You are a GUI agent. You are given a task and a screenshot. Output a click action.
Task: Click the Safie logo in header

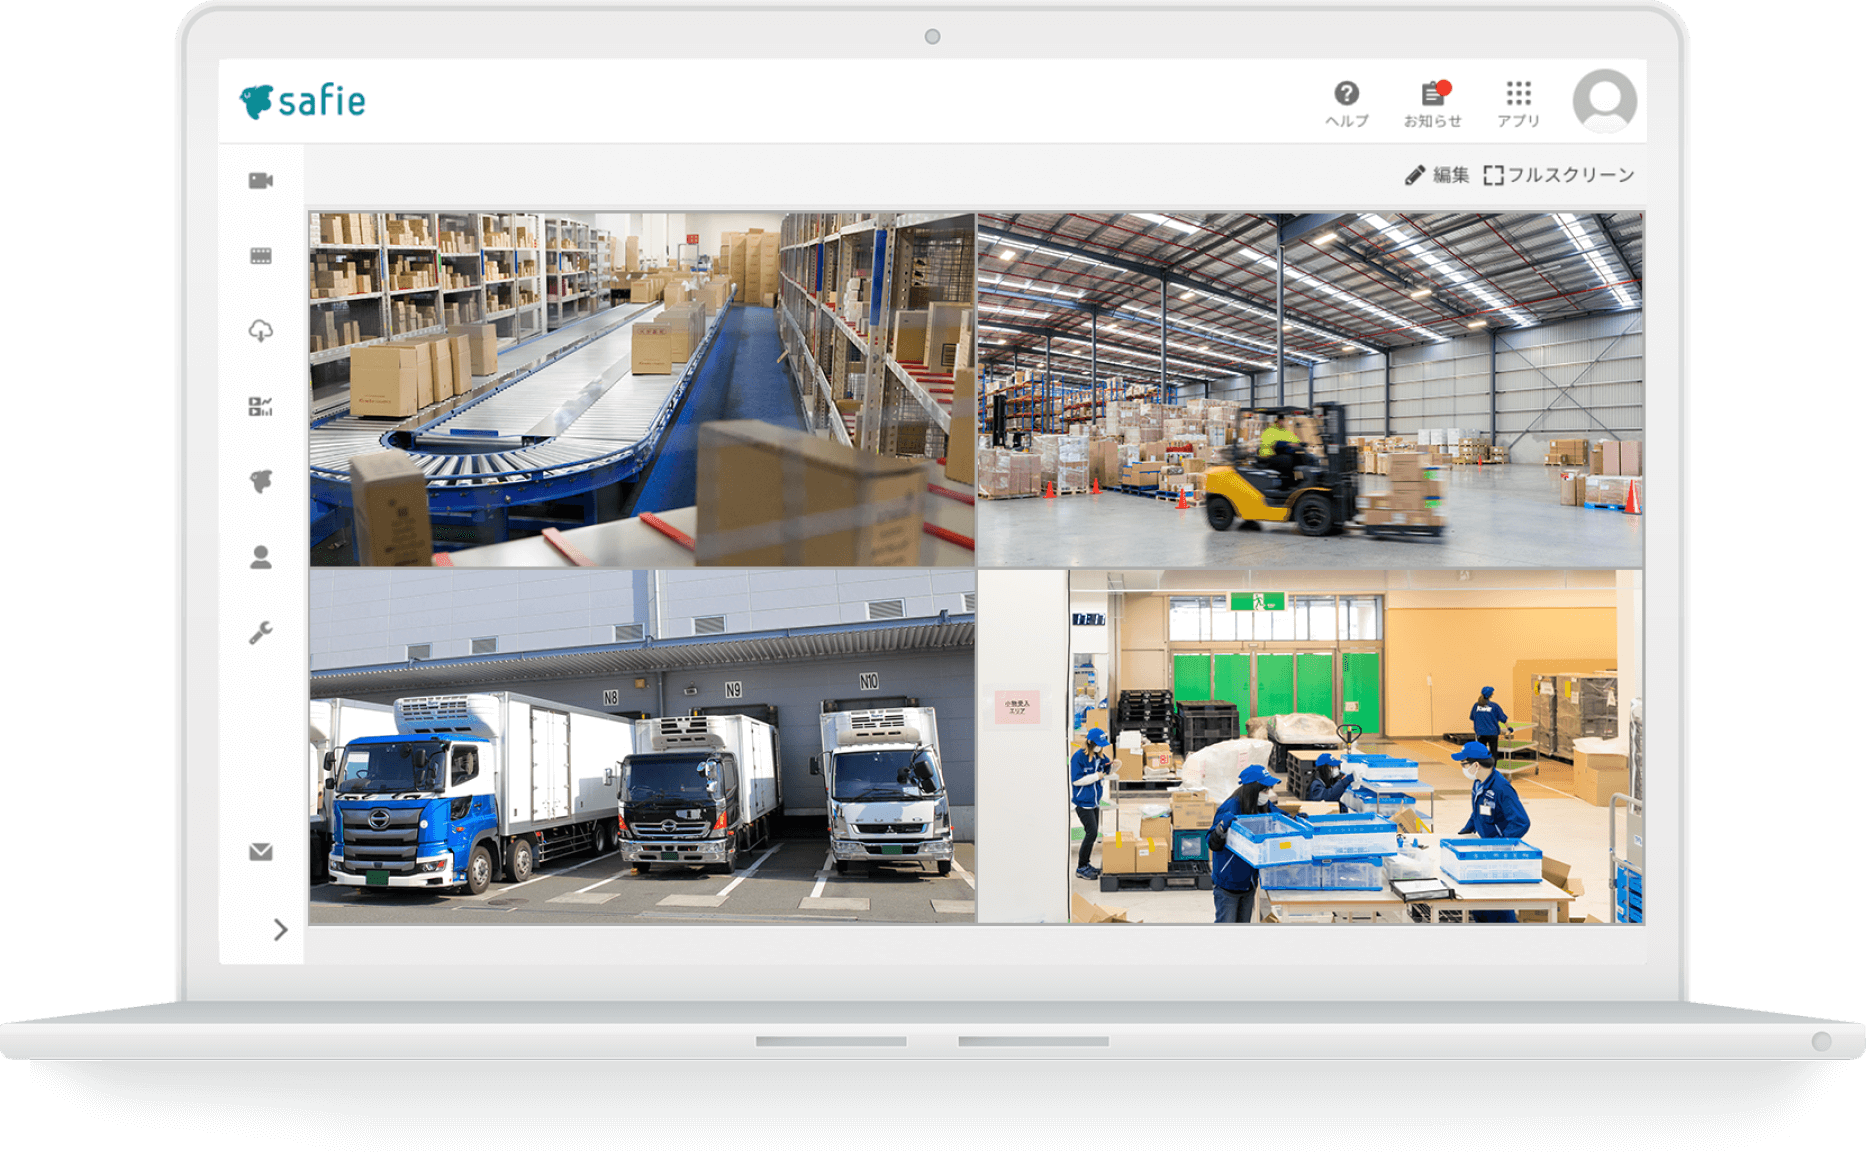tap(302, 101)
